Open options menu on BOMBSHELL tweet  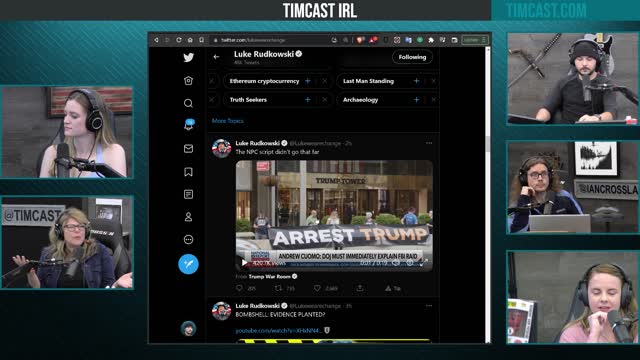429,306
